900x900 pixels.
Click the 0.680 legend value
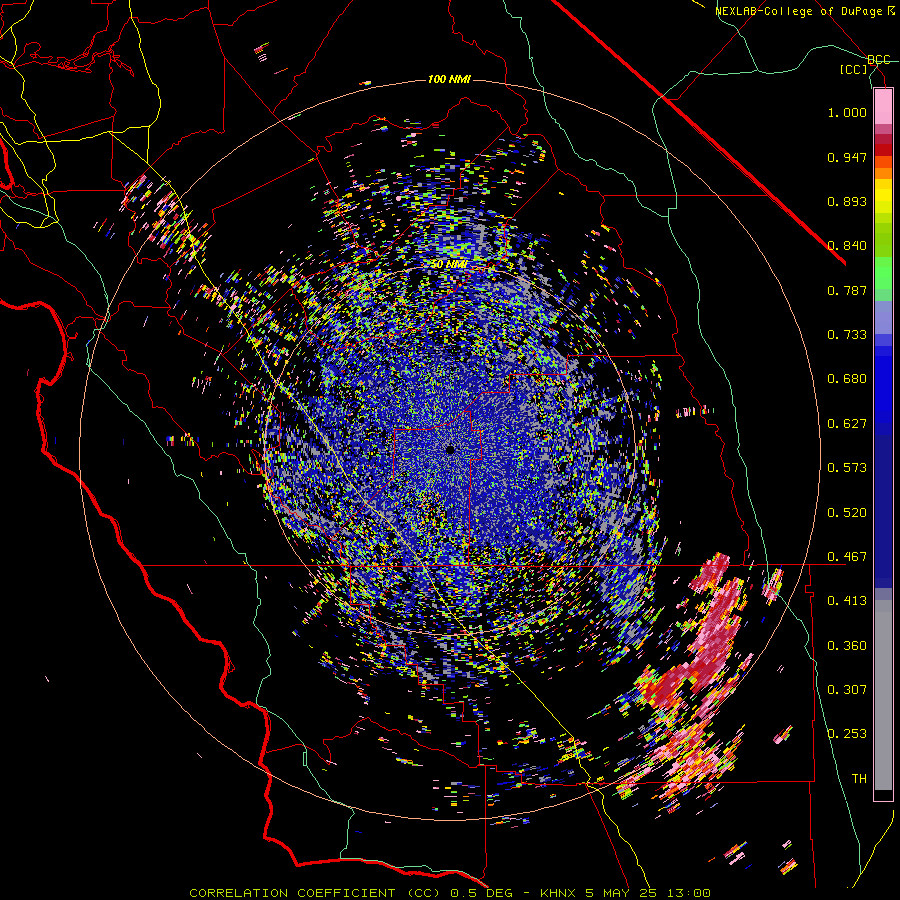847,379
